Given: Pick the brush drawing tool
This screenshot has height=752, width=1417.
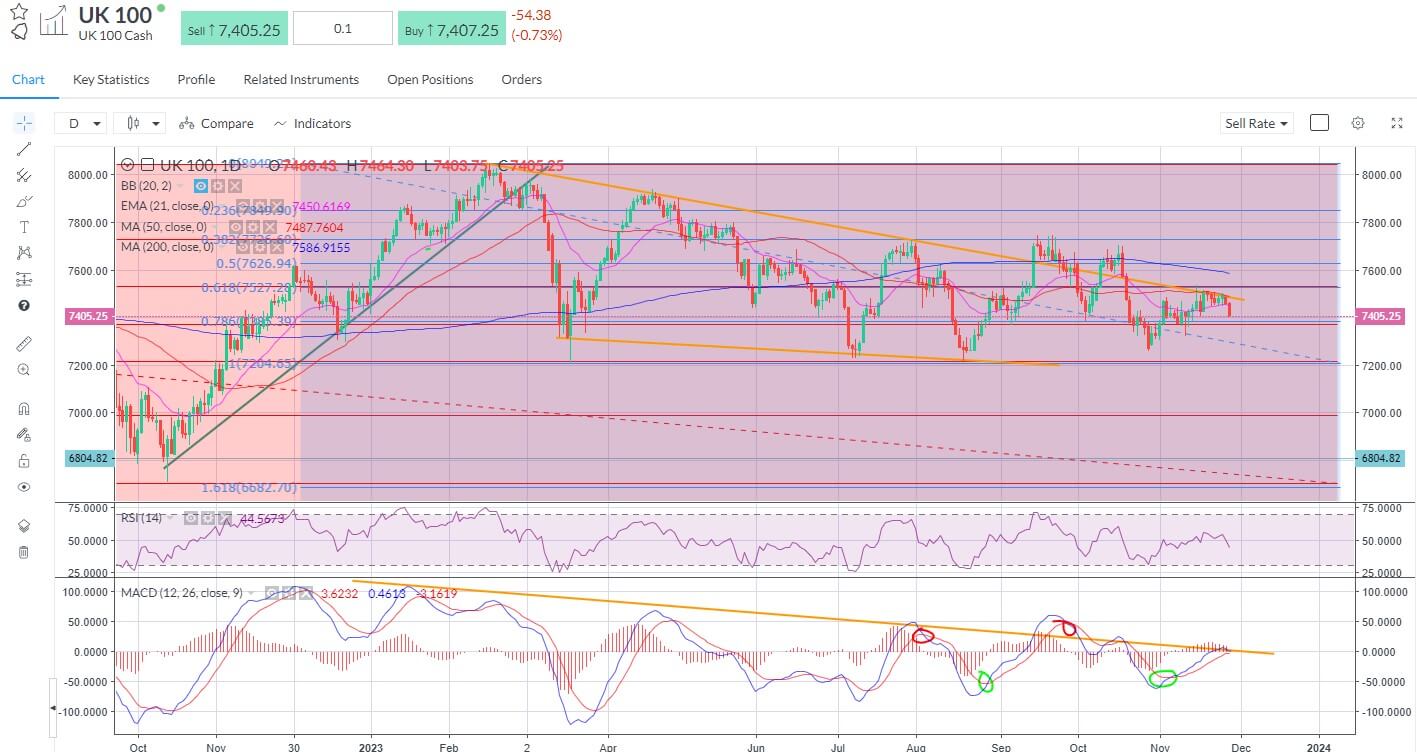Looking at the screenshot, I should [24, 201].
